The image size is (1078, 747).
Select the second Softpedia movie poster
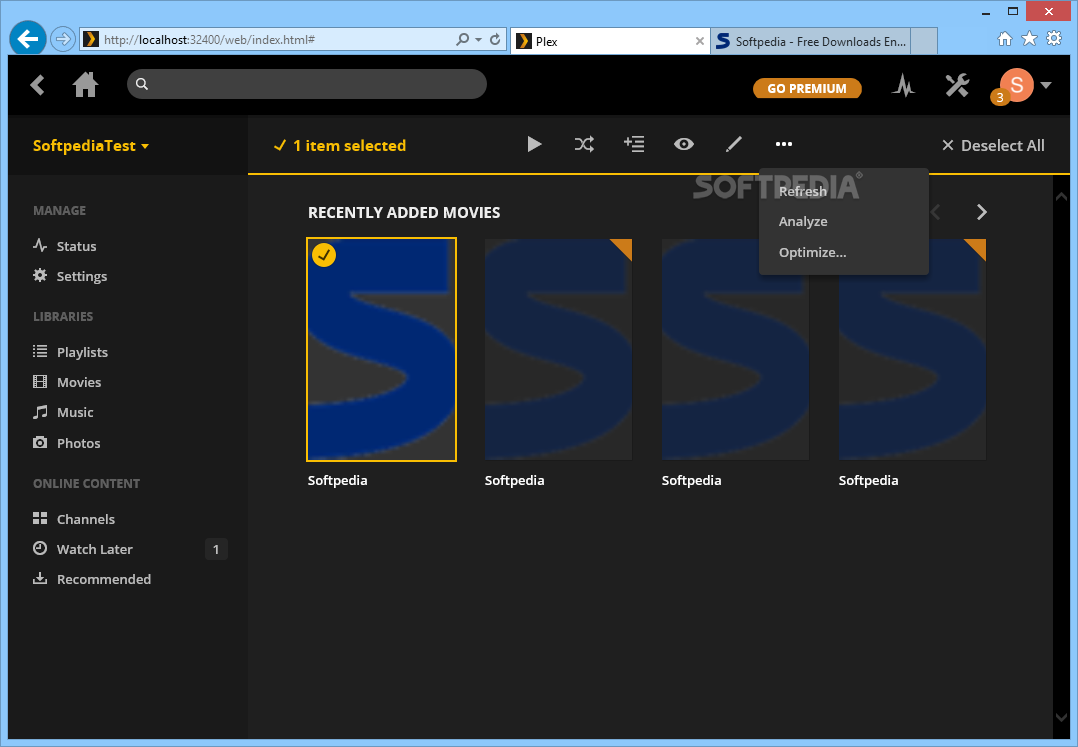(558, 349)
